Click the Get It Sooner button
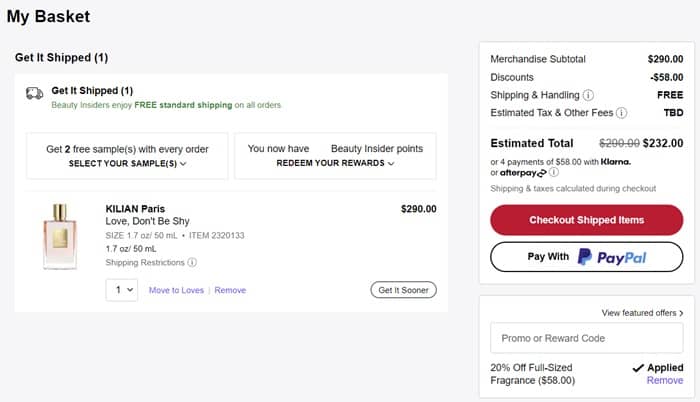This screenshot has height=402, width=700. [403, 290]
